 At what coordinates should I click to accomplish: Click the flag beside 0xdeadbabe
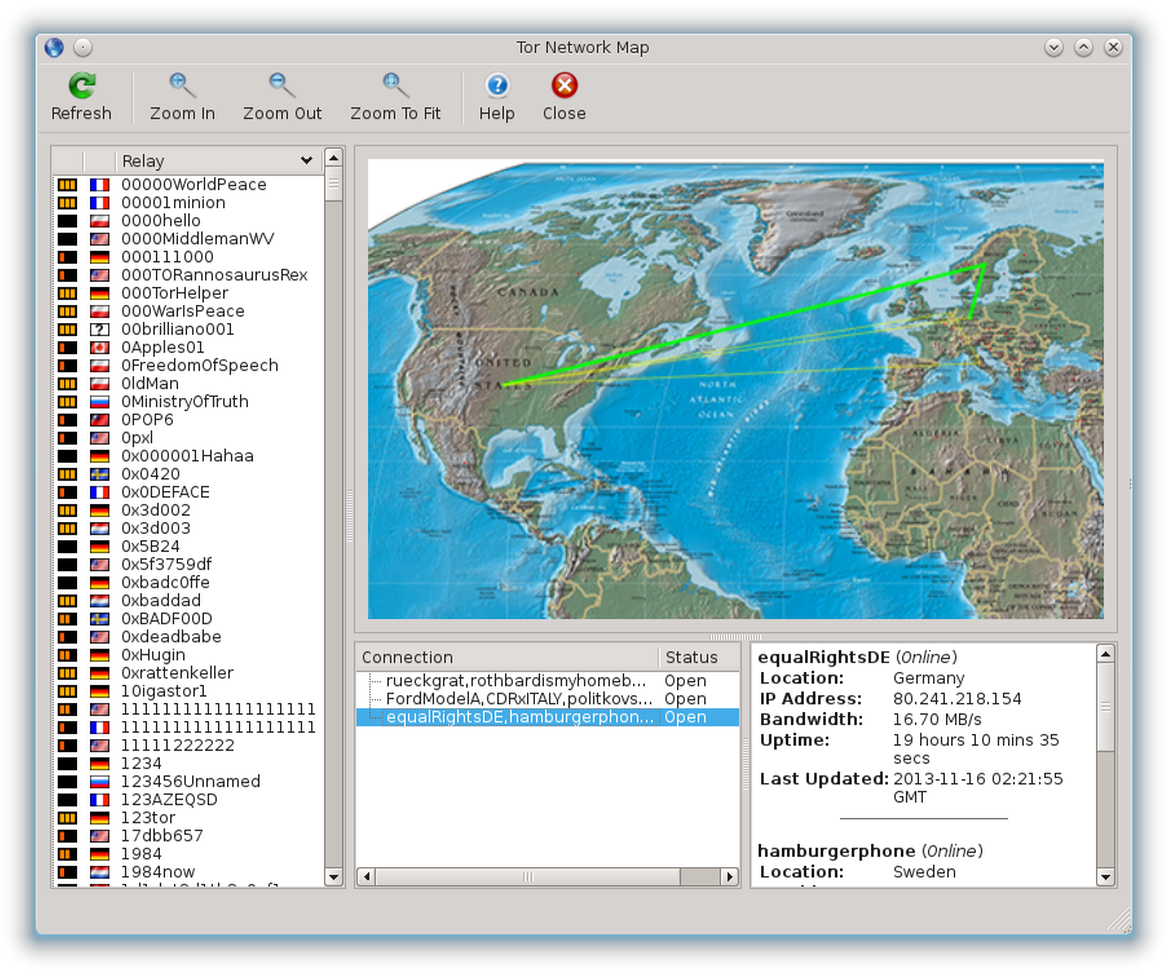pyautogui.click(x=99, y=637)
